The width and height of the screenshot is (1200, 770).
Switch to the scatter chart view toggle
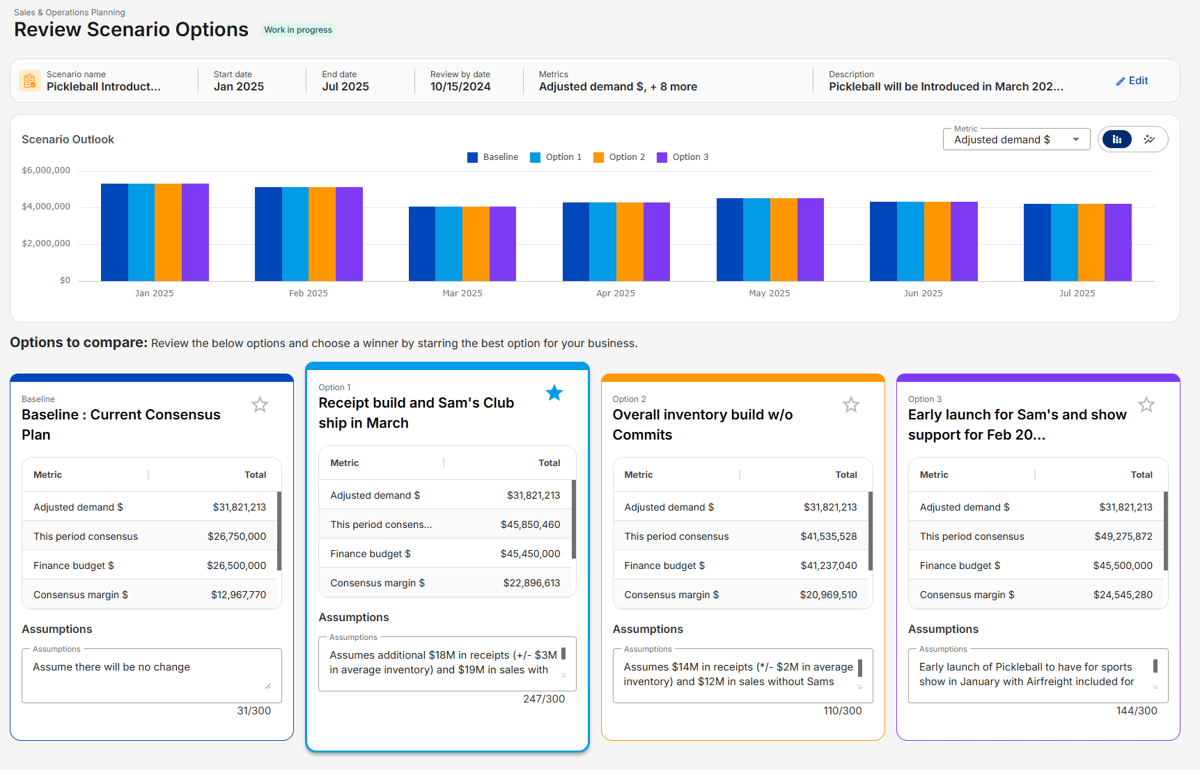(x=1149, y=139)
